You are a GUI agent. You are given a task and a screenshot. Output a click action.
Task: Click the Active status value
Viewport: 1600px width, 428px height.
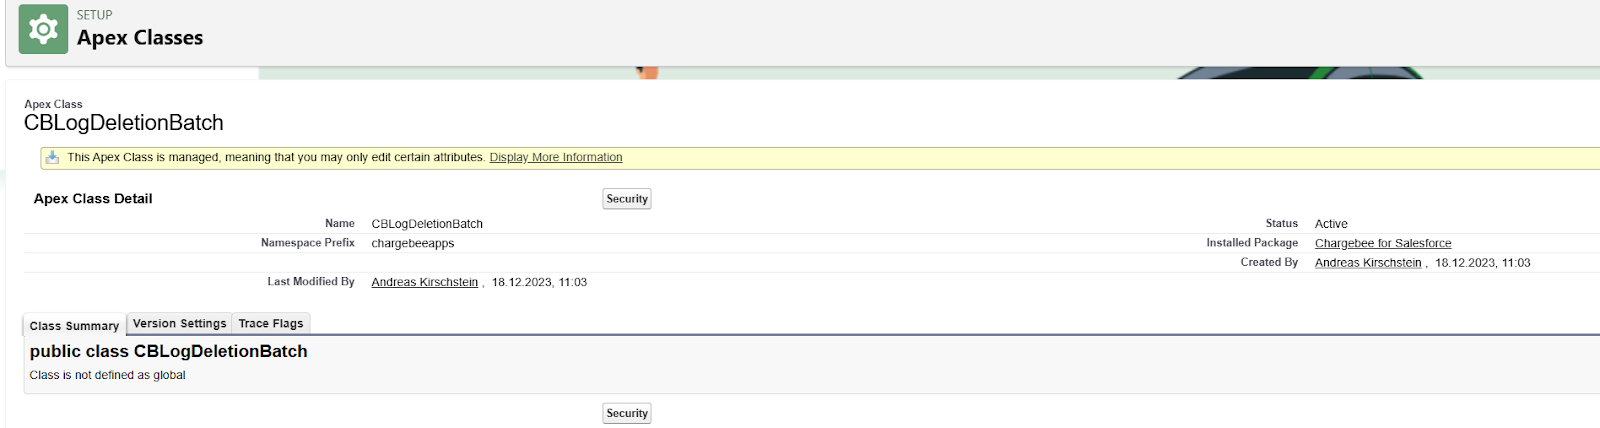pyautogui.click(x=1331, y=224)
